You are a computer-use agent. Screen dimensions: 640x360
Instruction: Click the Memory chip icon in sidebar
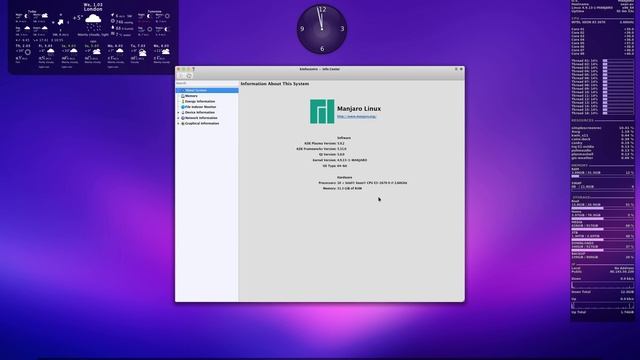[183, 96]
